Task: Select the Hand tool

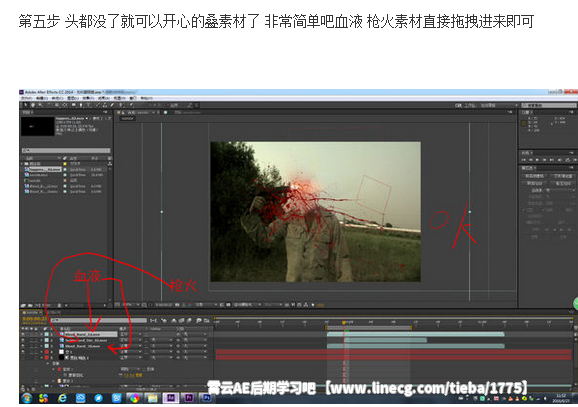Action: (x=33, y=105)
